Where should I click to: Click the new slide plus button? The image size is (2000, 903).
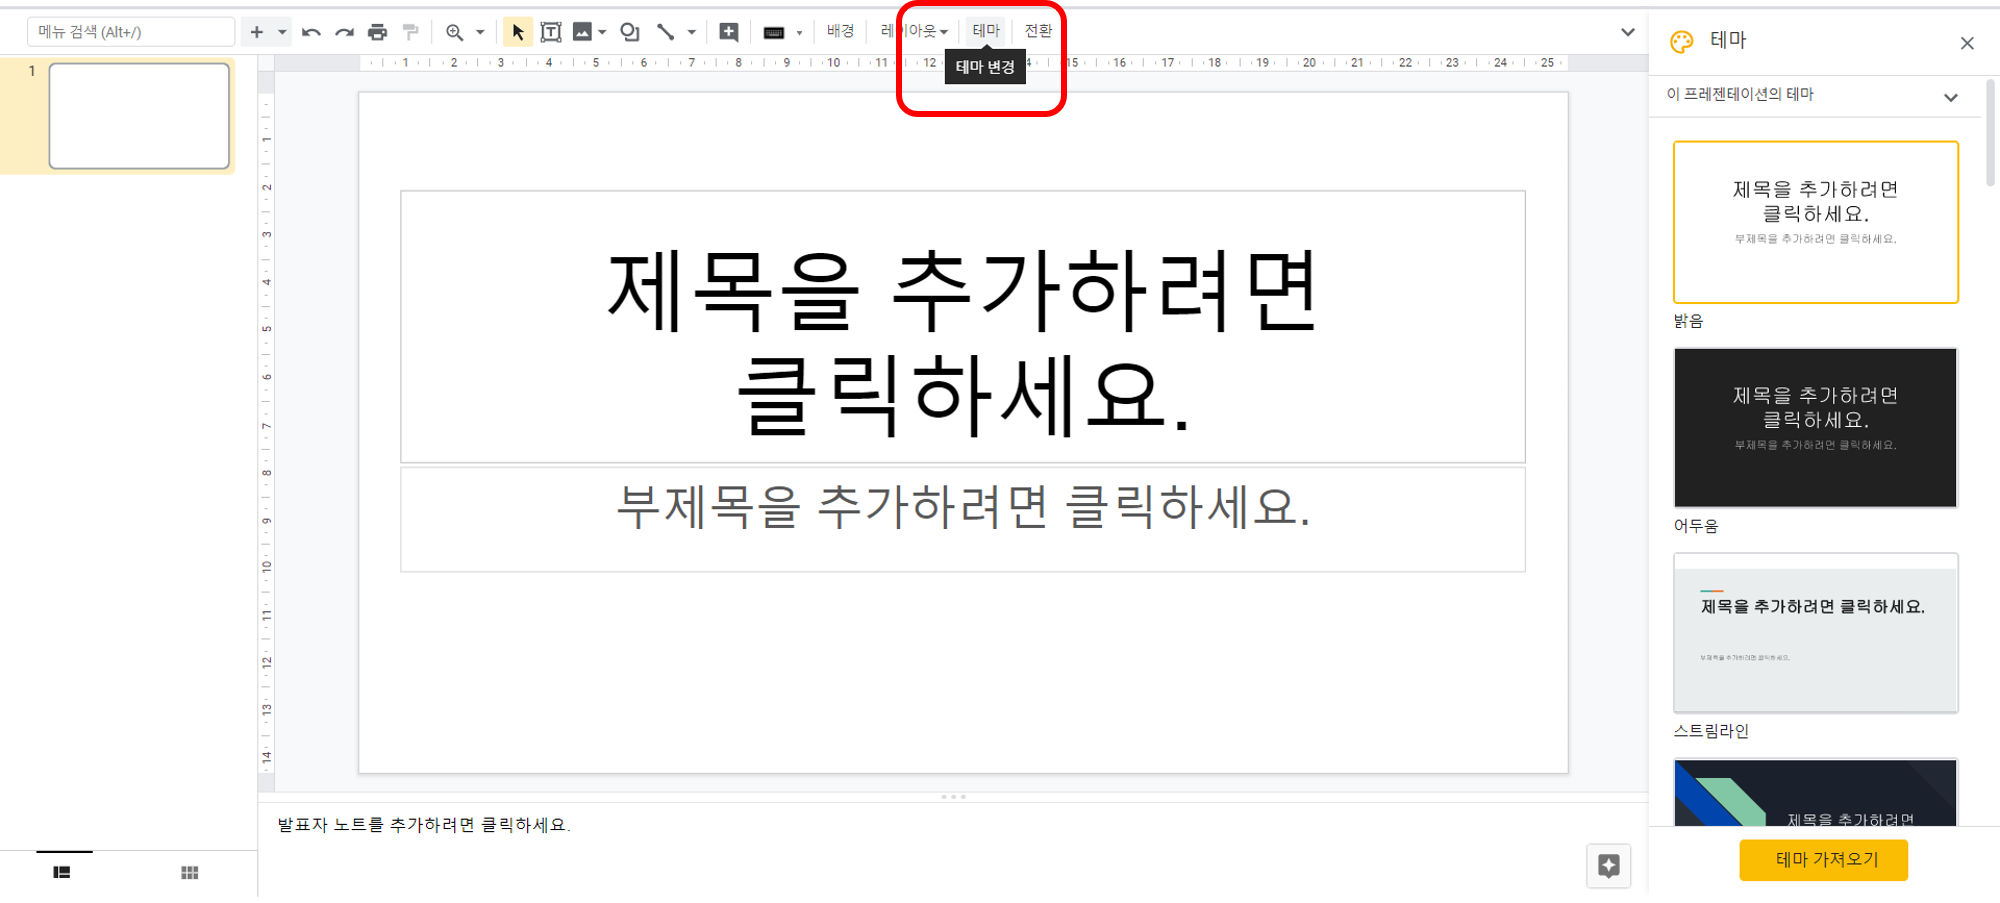257,32
